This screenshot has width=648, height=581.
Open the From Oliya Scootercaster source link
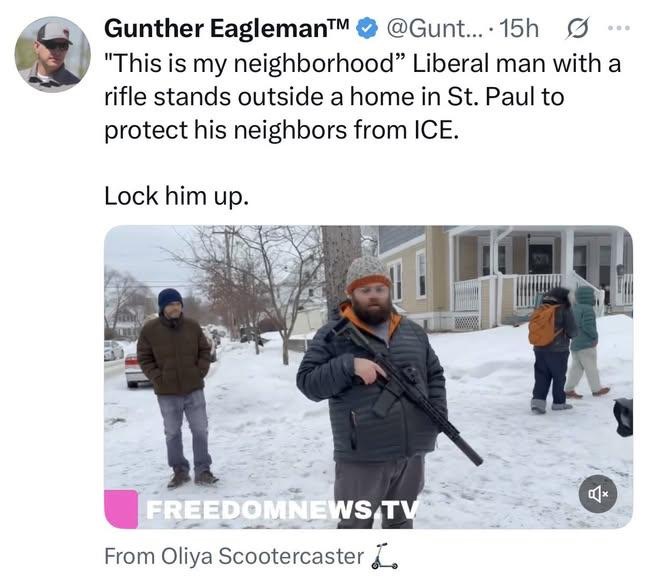(234, 556)
